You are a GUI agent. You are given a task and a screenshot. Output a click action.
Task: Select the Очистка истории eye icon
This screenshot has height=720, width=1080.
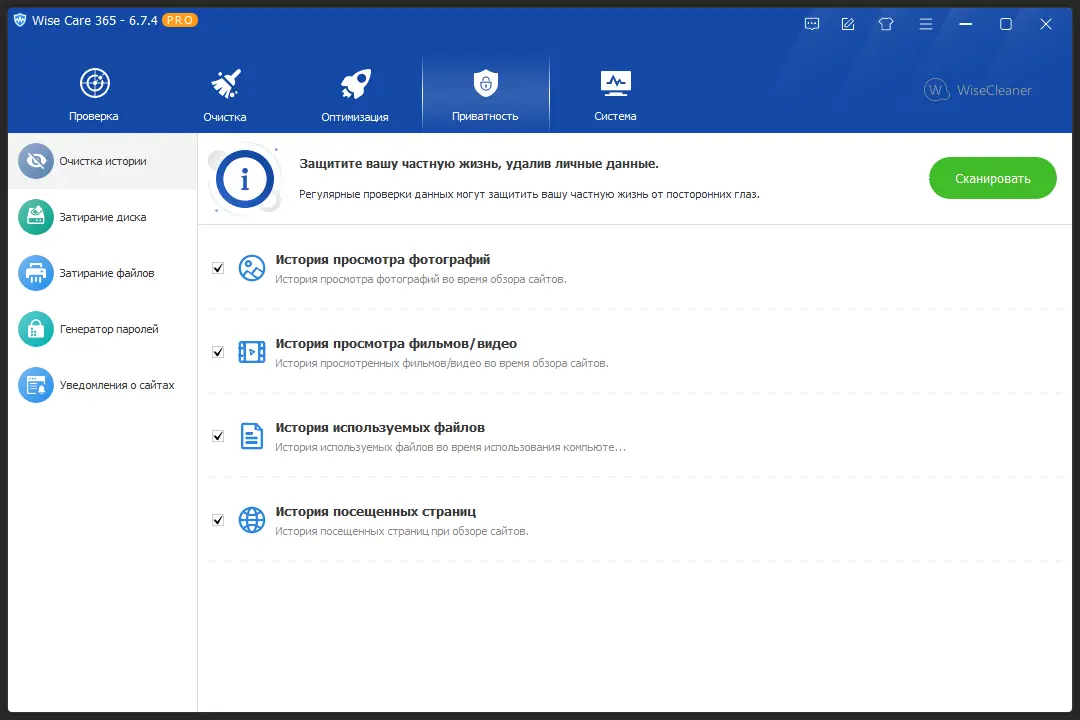35,161
